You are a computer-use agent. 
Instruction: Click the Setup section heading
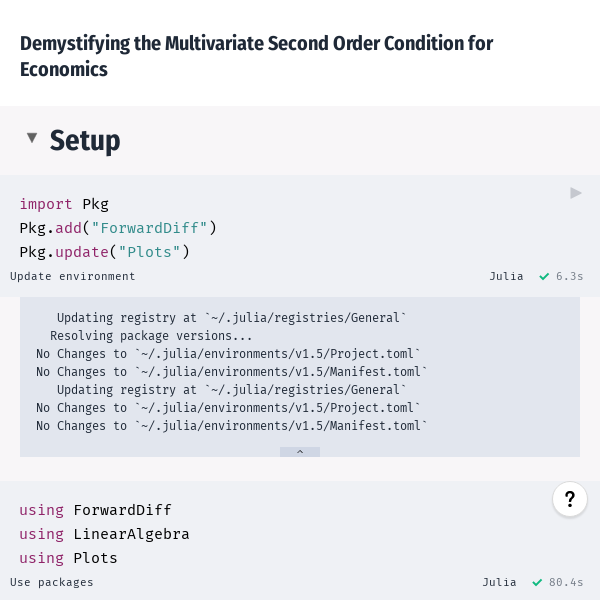(85, 140)
